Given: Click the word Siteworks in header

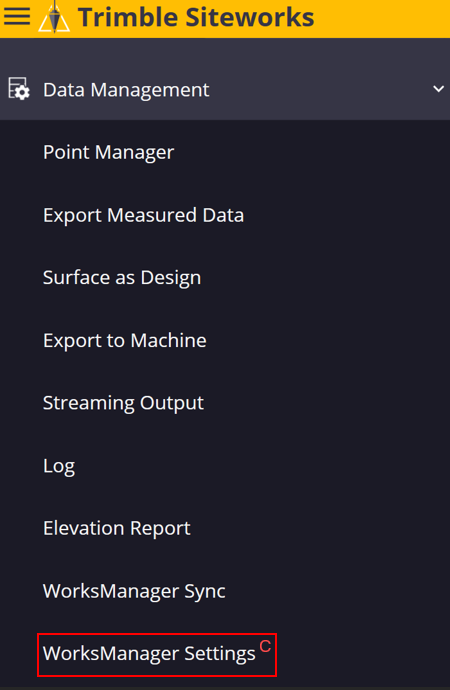Looking at the screenshot, I should pos(249,17).
